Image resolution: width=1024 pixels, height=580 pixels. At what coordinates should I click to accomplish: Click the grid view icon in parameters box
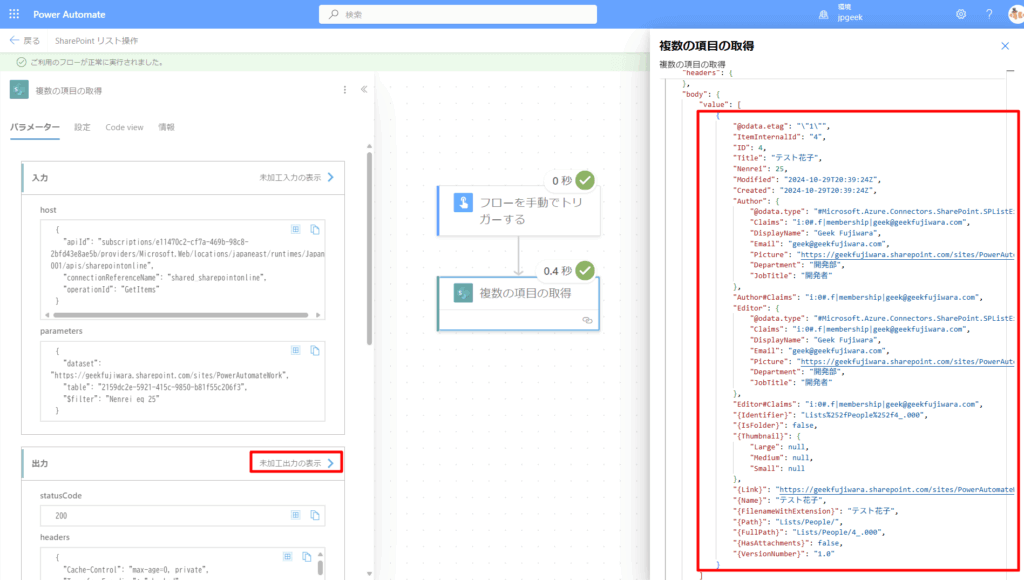296,351
